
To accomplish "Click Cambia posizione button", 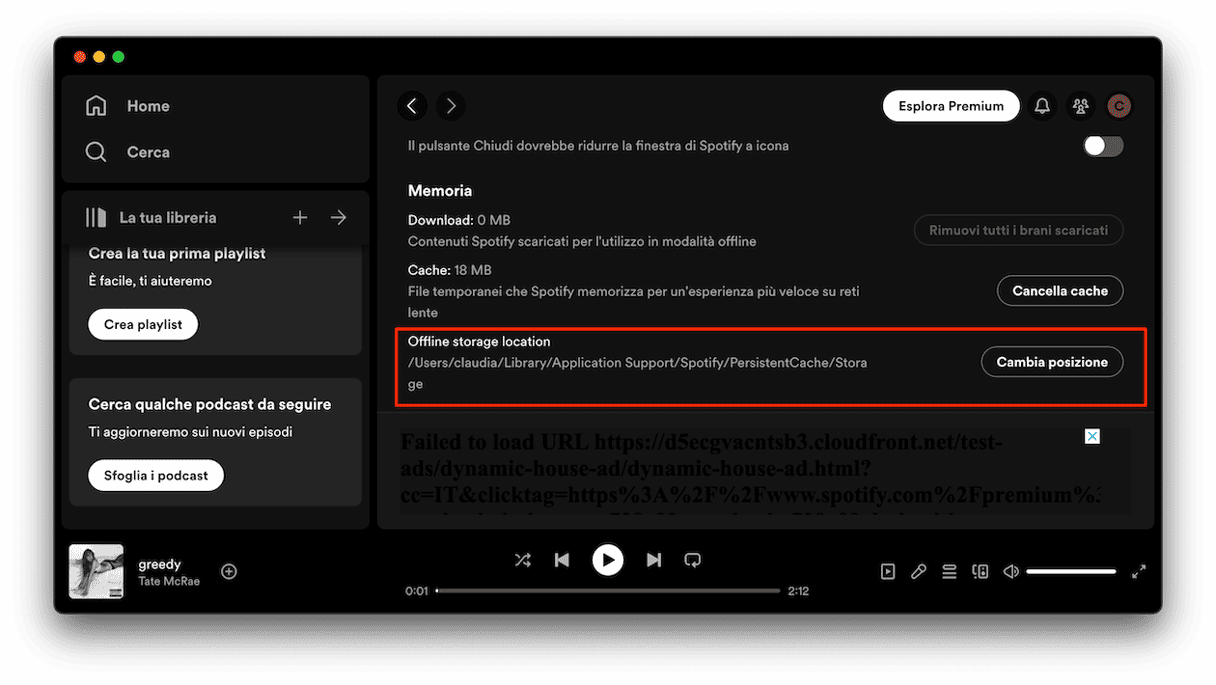I will (1052, 362).
